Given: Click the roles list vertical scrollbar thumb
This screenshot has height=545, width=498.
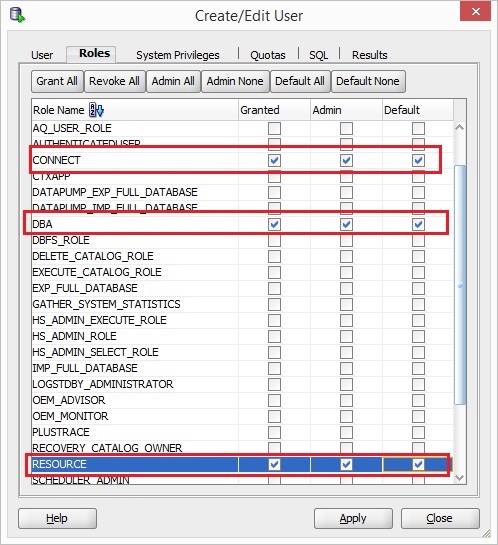Looking at the screenshot, I should [x=460, y=285].
